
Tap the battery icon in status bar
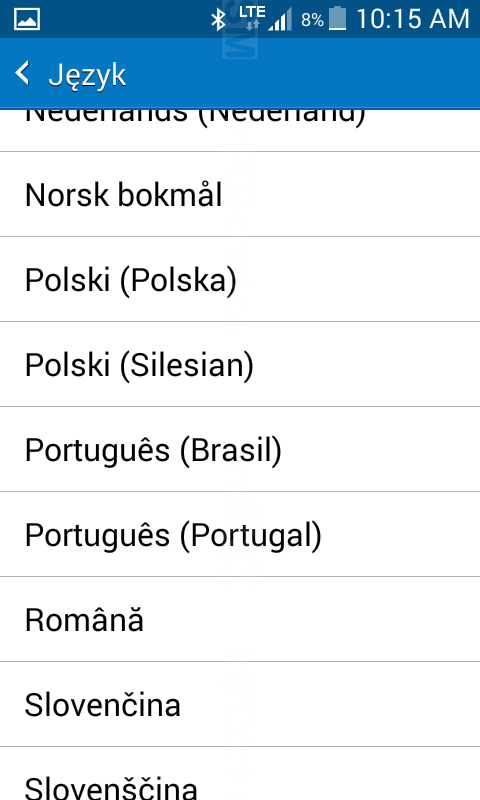point(338,19)
